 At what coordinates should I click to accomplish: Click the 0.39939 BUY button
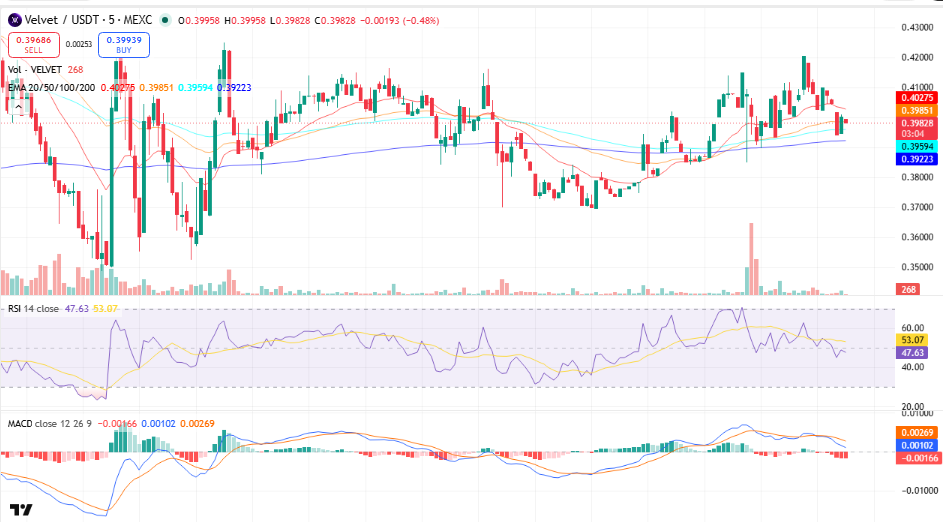coord(124,45)
